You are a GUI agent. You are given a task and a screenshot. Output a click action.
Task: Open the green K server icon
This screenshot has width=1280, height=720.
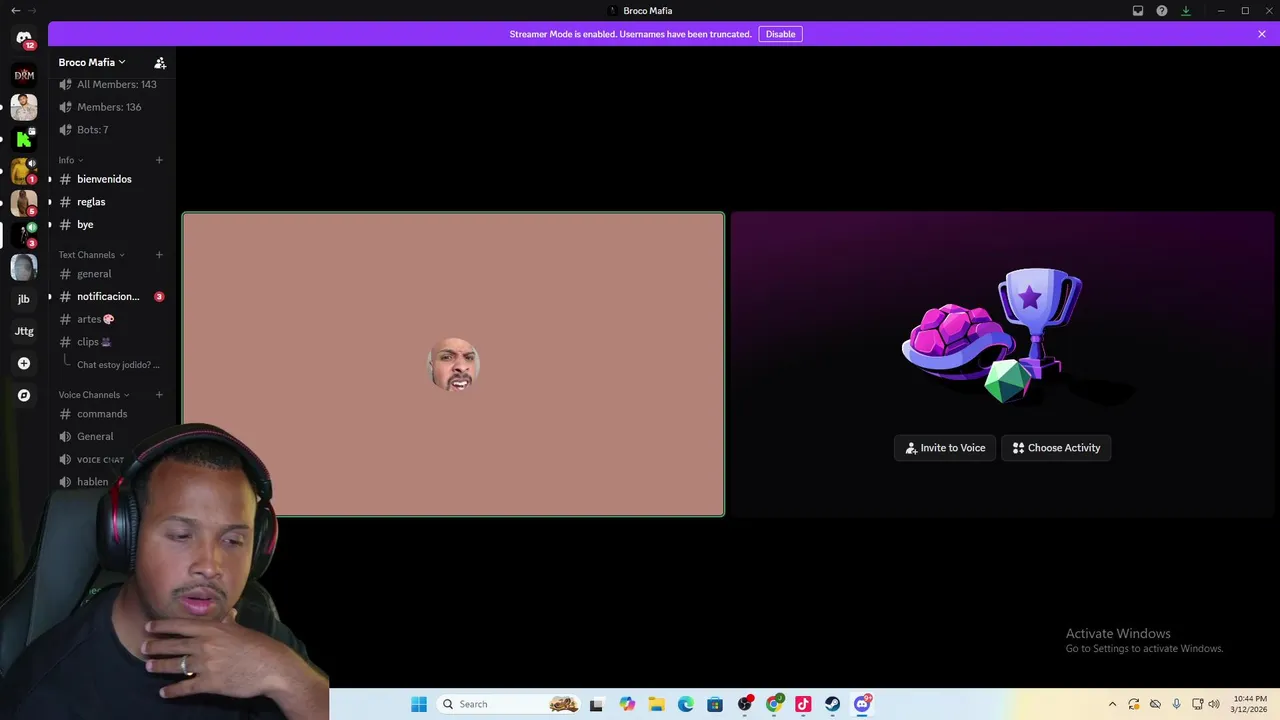pos(24,139)
